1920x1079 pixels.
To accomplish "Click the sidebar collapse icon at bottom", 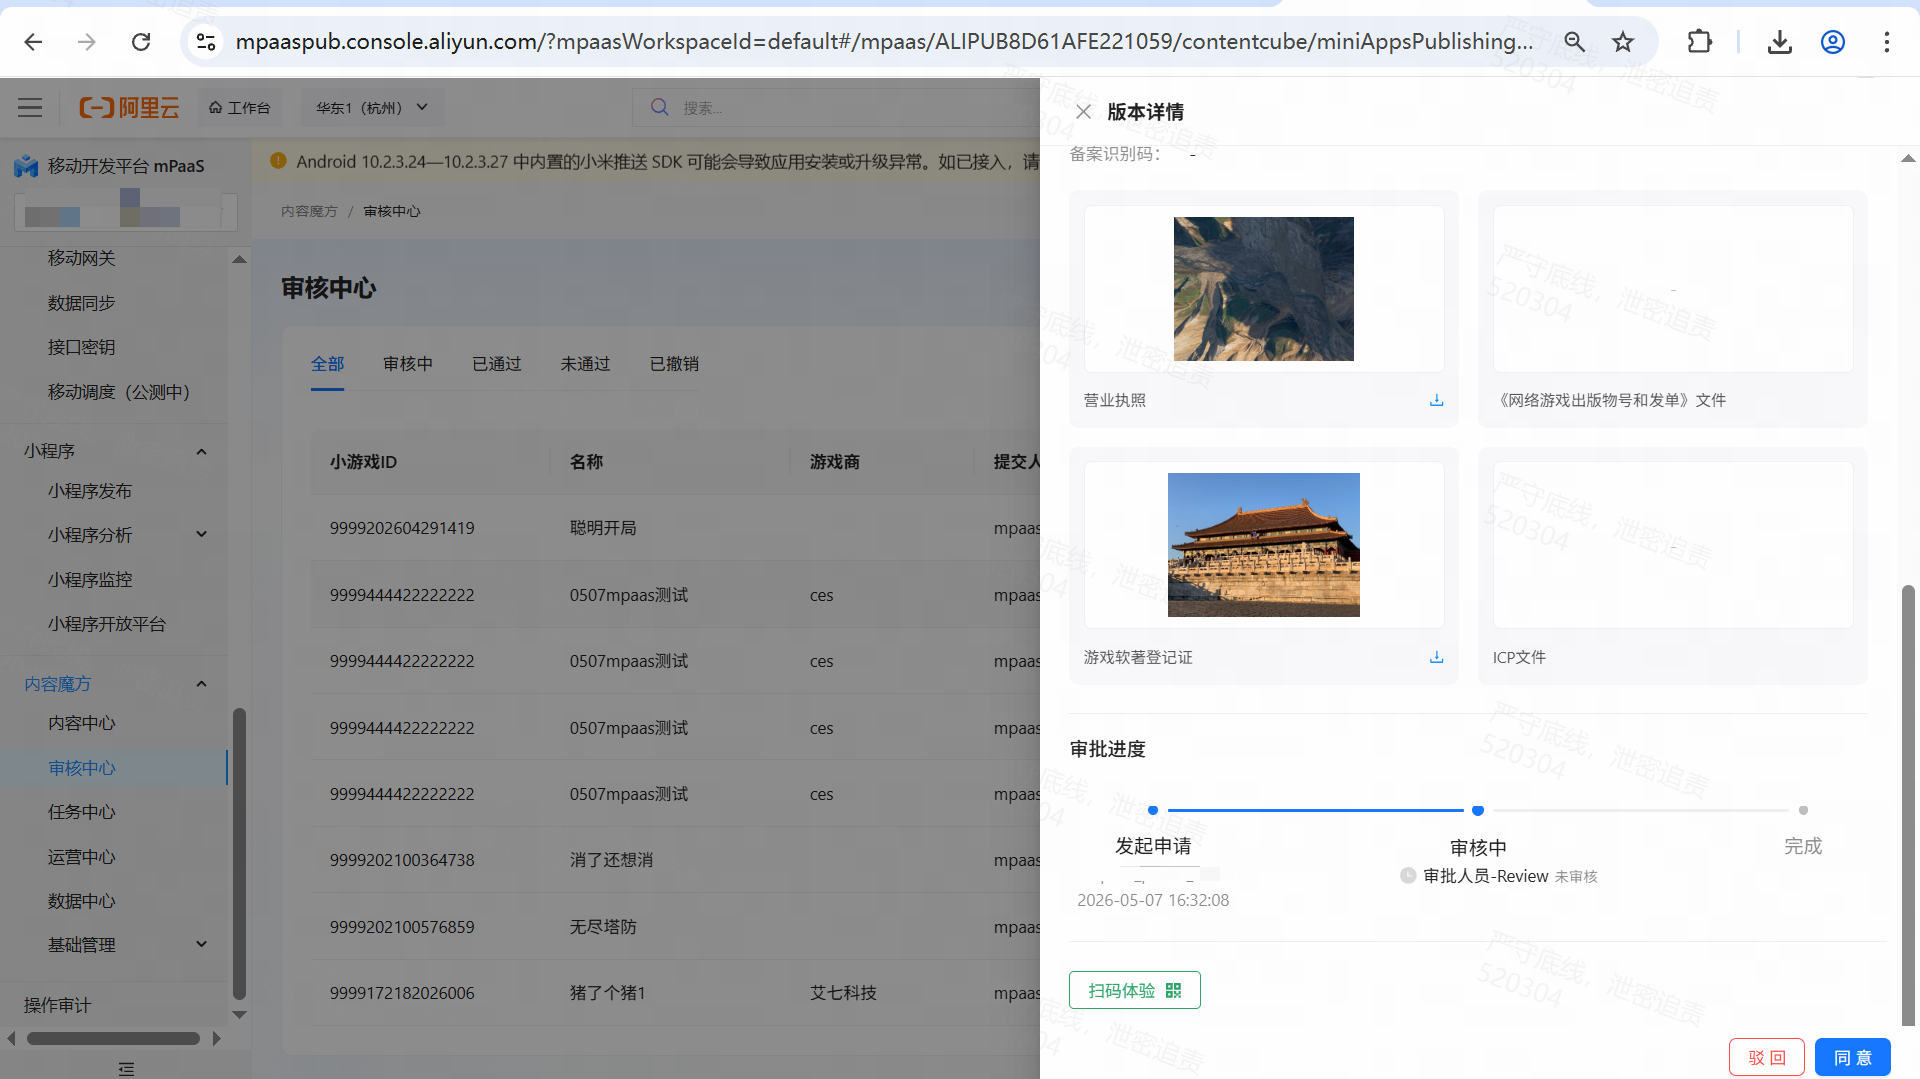I will [126, 1069].
